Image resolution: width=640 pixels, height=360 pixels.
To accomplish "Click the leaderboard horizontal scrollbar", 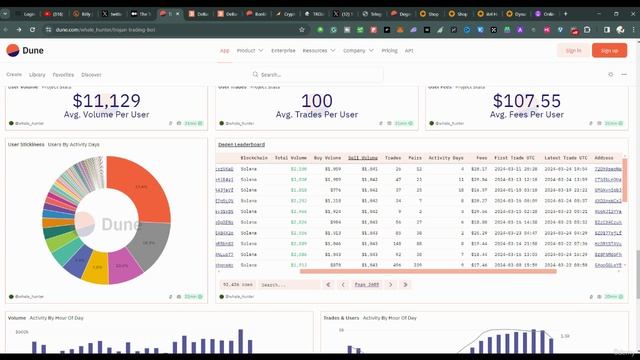I will pyautogui.click(x=428, y=271).
